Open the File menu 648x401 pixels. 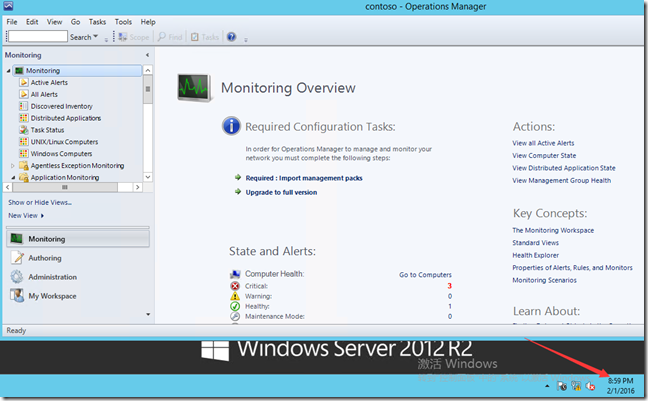coord(12,22)
